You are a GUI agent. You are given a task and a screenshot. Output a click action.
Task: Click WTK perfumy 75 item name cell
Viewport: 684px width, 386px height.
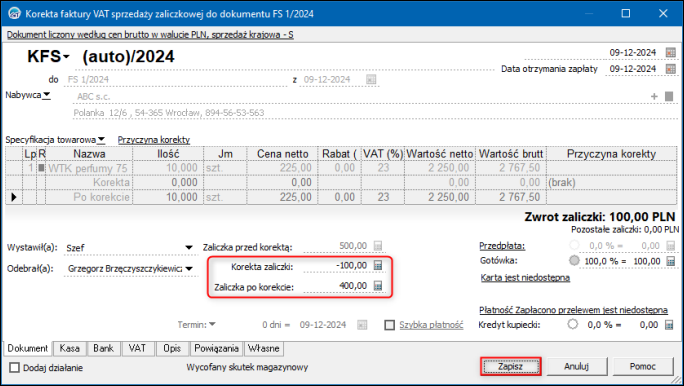point(89,168)
